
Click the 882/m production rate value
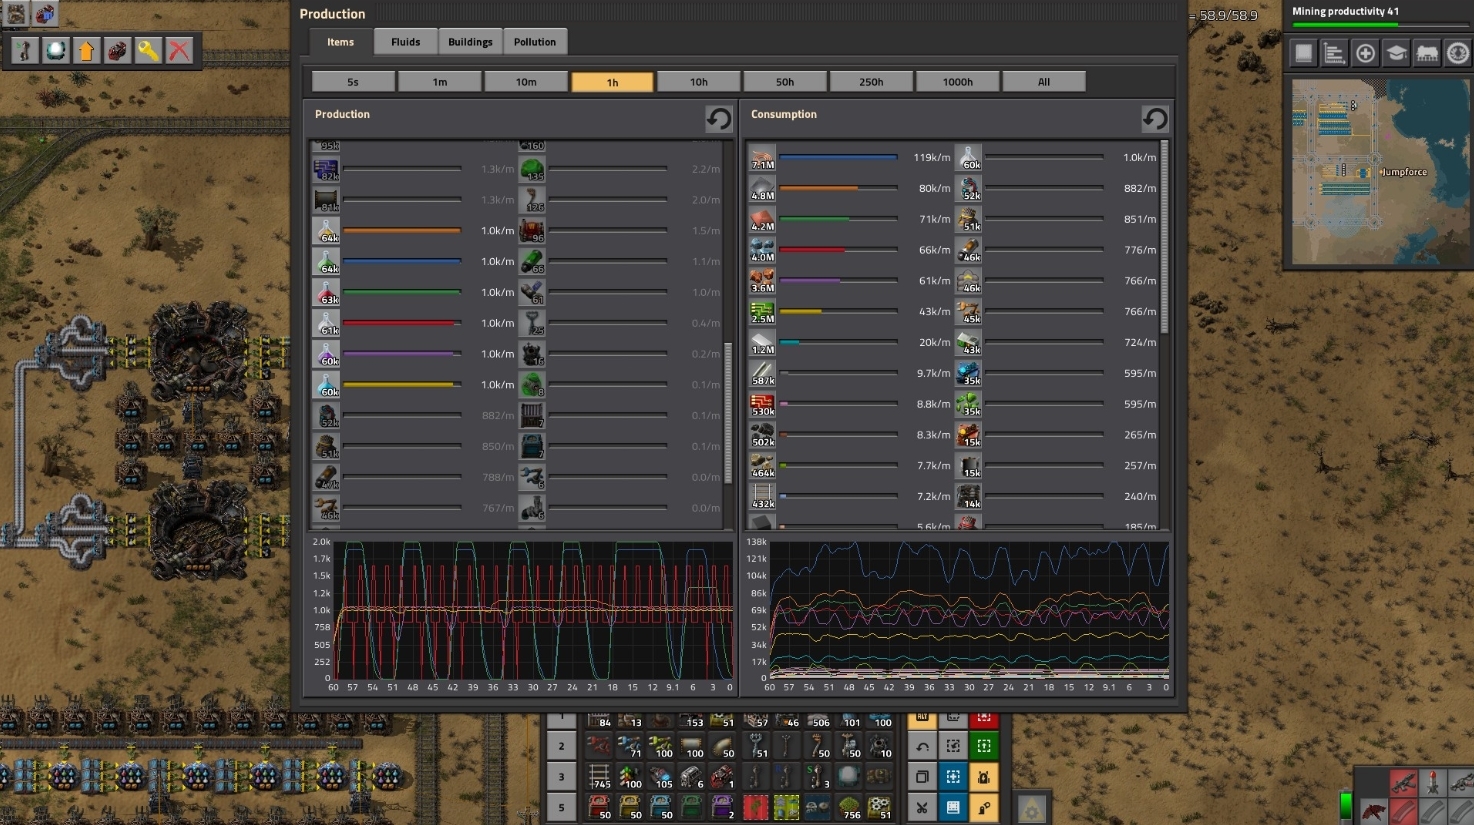(498, 416)
